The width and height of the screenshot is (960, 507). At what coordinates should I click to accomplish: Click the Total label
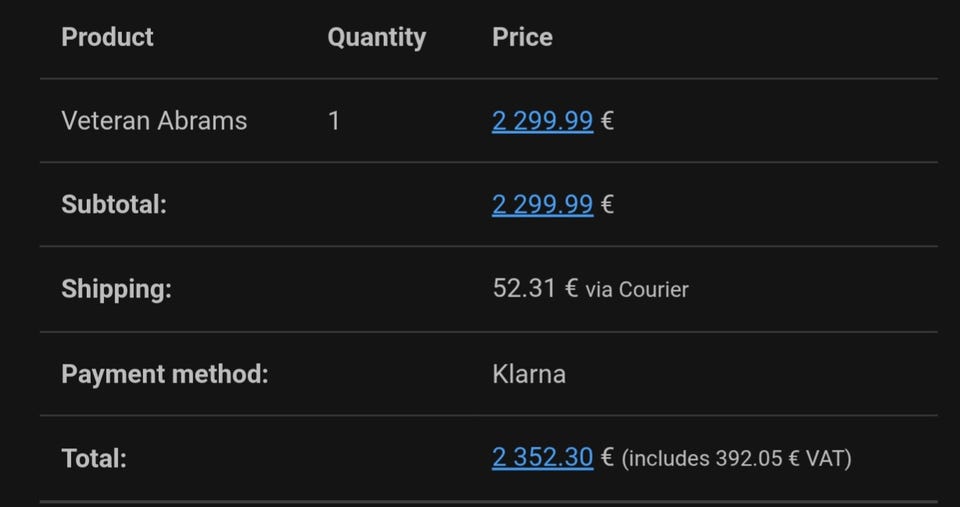(x=94, y=458)
